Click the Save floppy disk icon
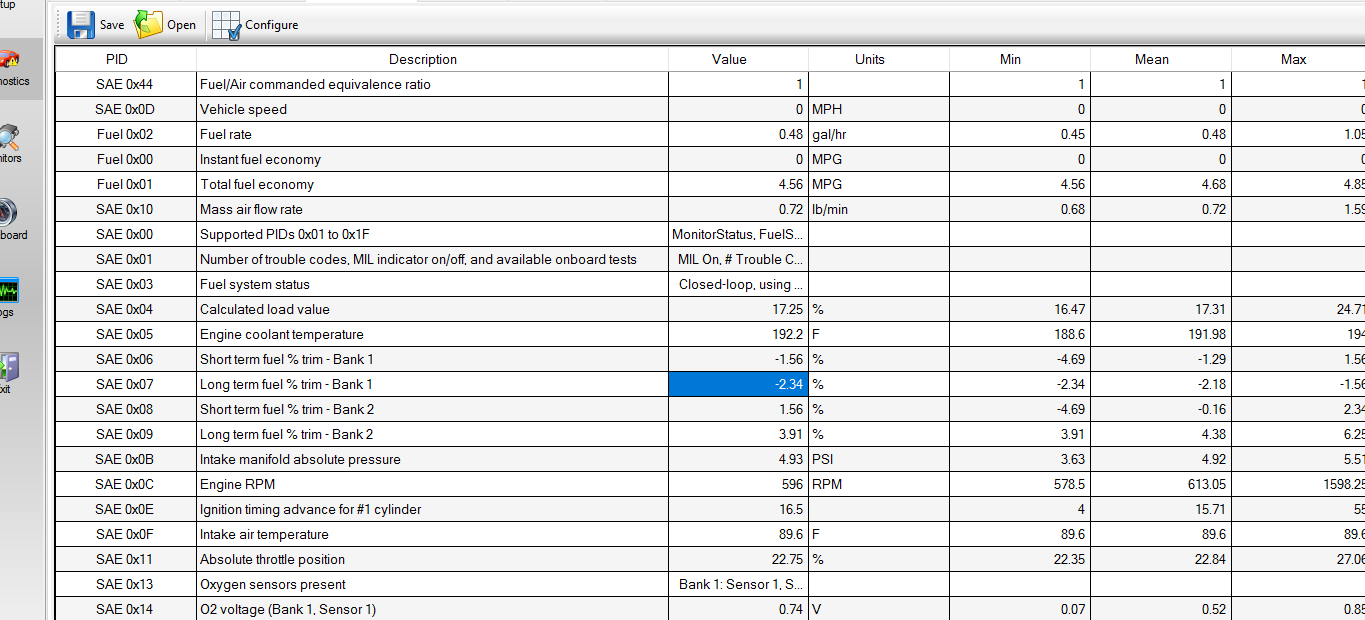The height and width of the screenshot is (620, 1365). pyautogui.click(x=81, y=24)
